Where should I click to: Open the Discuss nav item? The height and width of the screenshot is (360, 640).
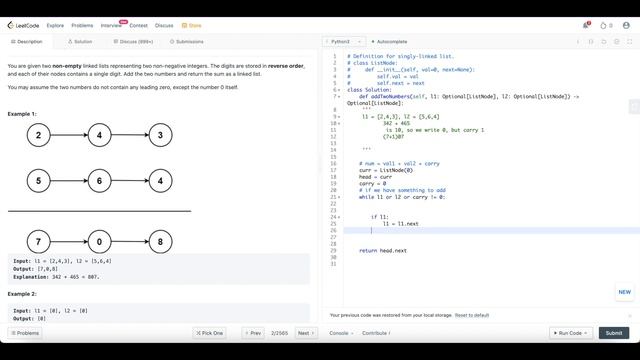[164, 25]
